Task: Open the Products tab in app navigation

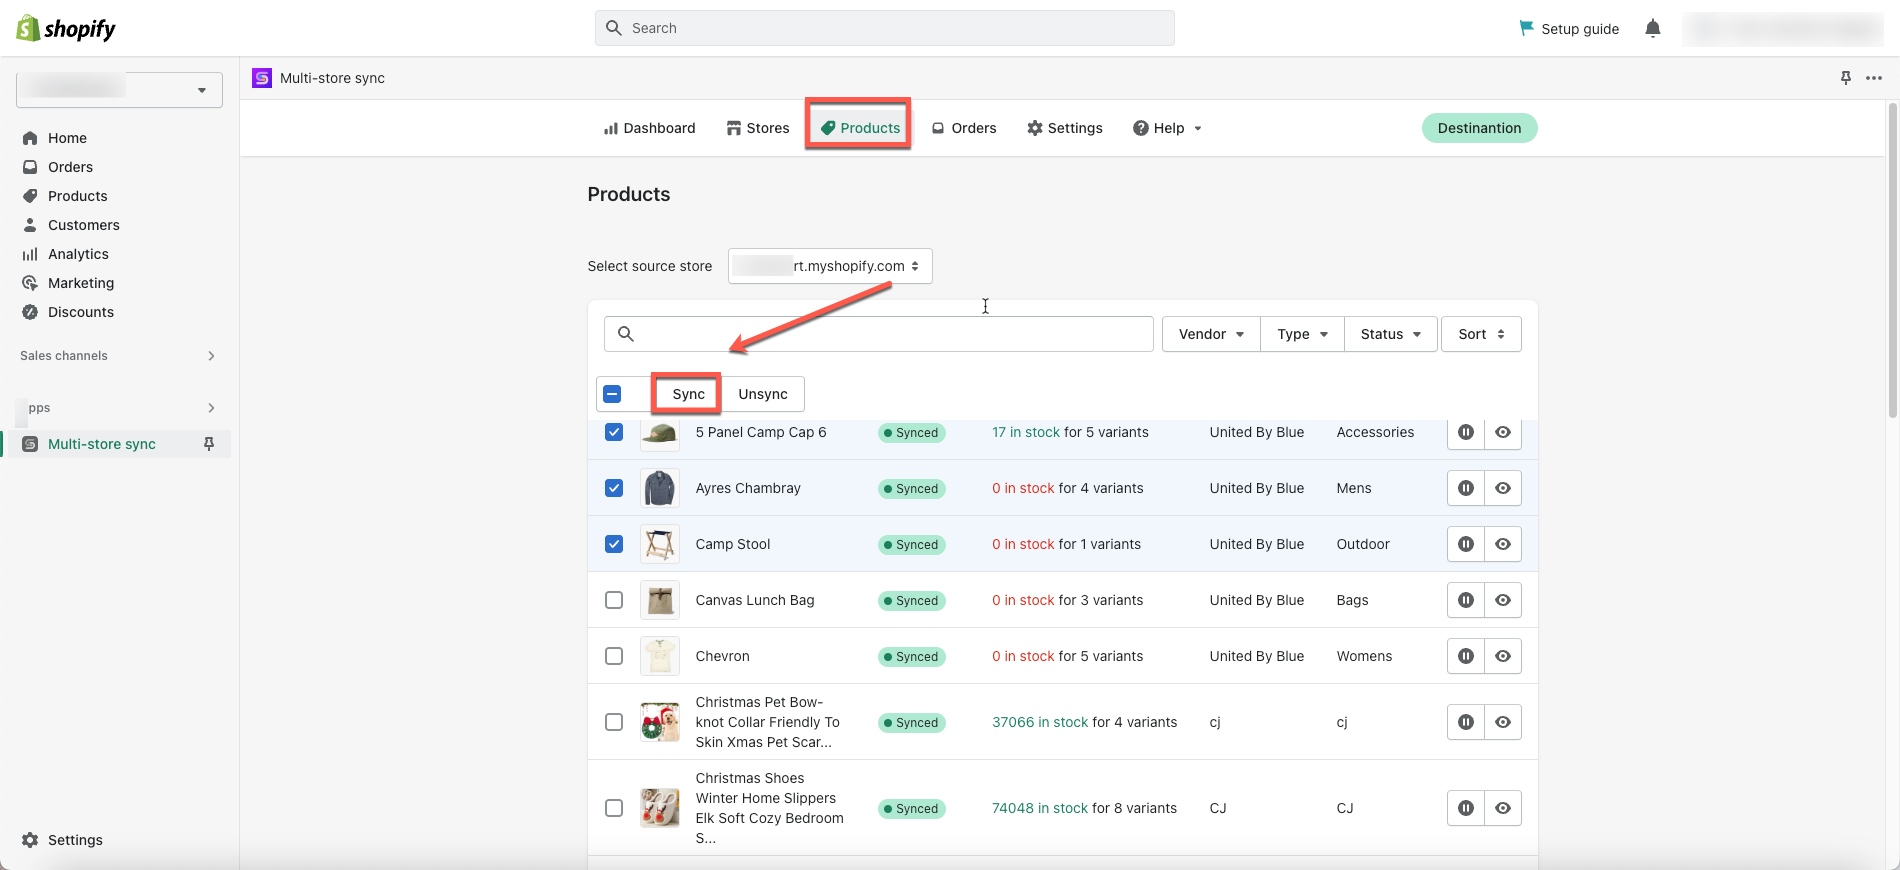Action: tap(860, 128)
